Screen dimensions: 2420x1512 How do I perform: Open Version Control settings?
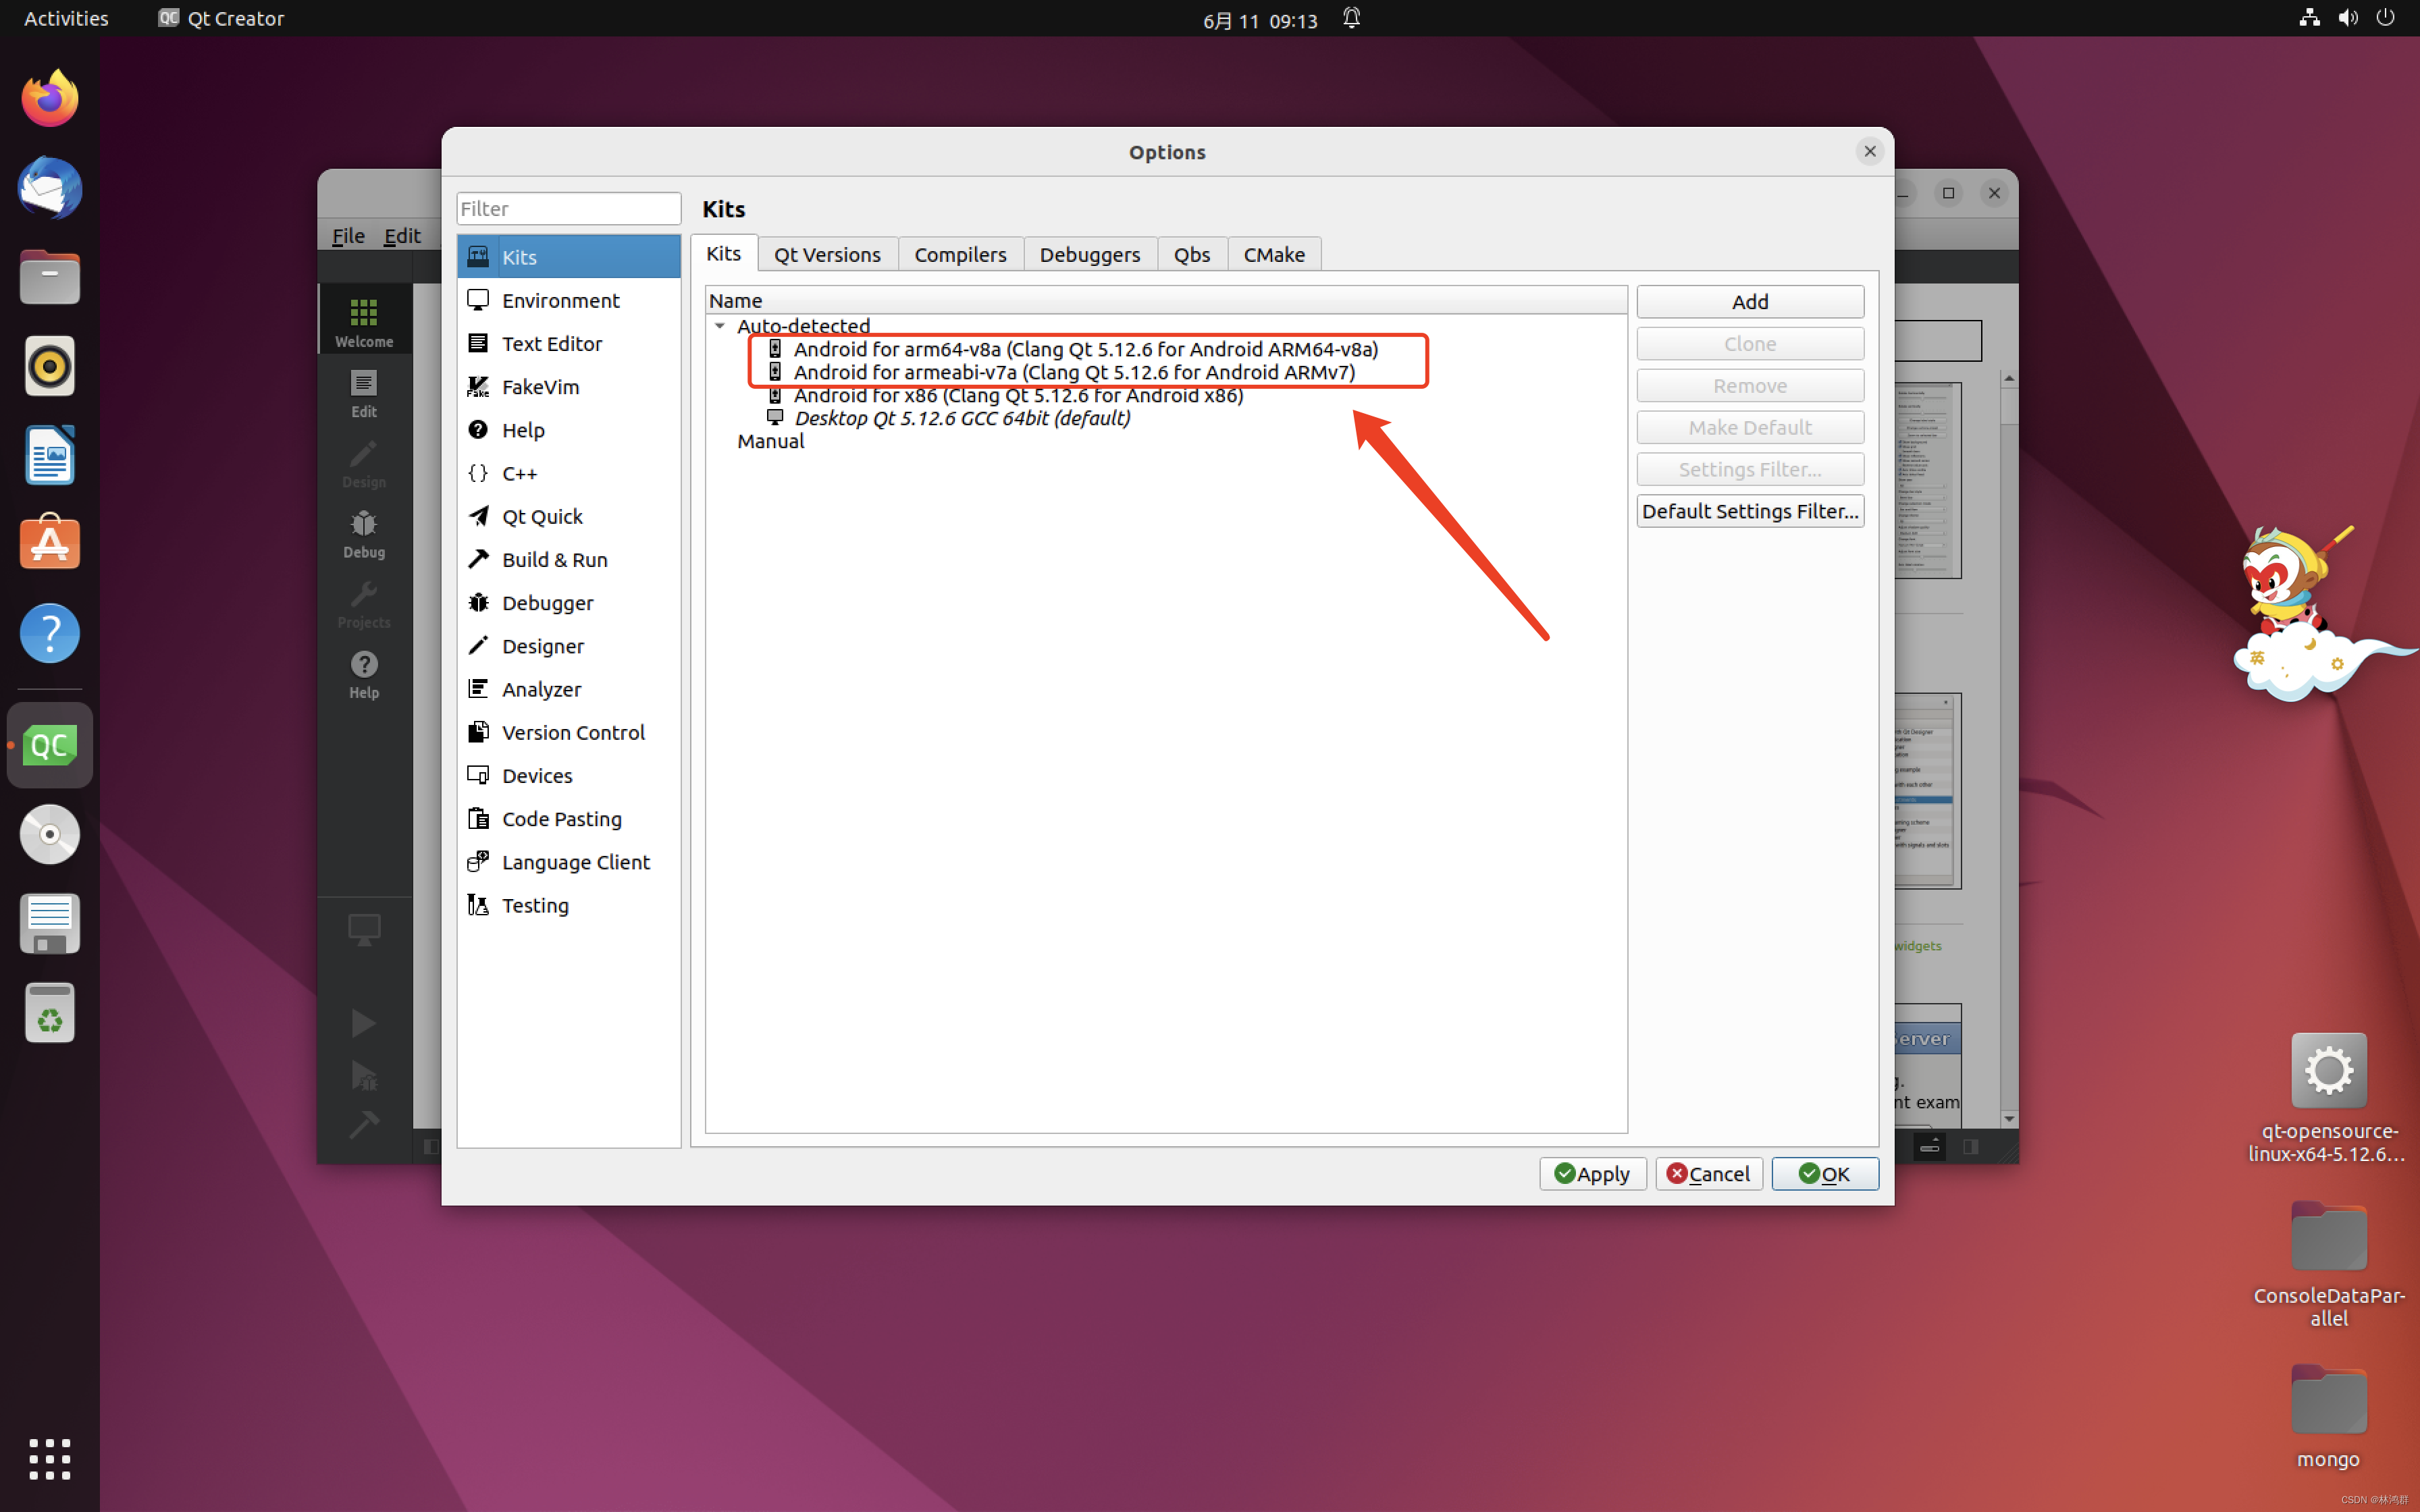572,732
